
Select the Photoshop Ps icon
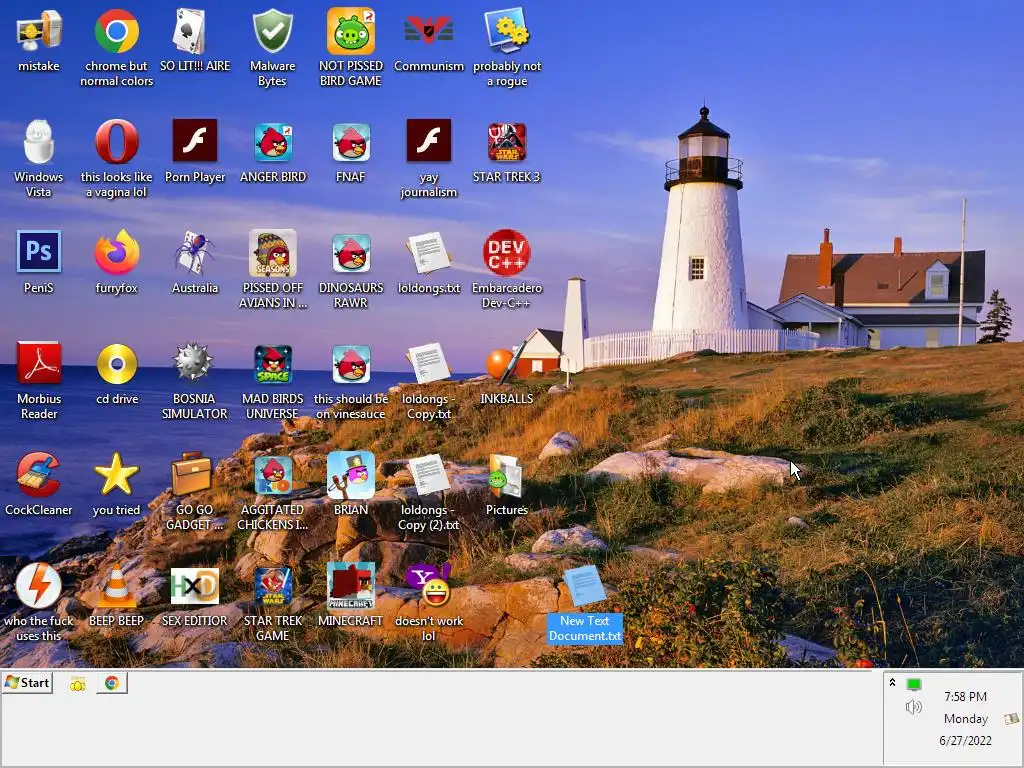coord(39,252)
